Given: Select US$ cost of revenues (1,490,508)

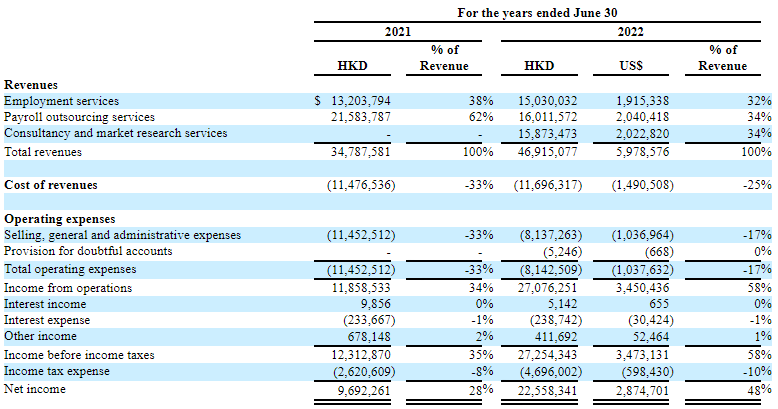Looking at the screenshot, I should [643, 185].
